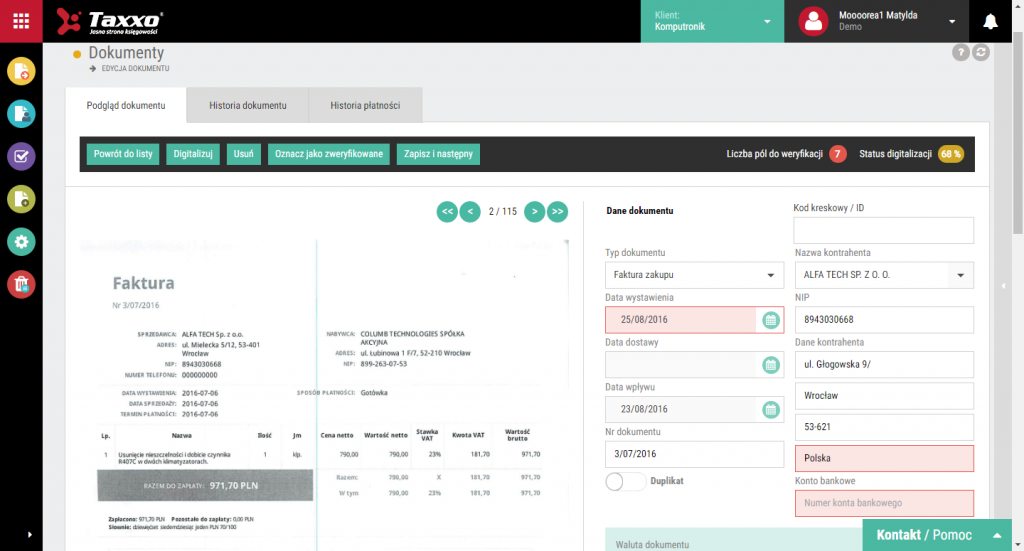Go to next document page
Image resolution: width=1024 pixels, height=551 pixels.
click(x=534, y=212)
